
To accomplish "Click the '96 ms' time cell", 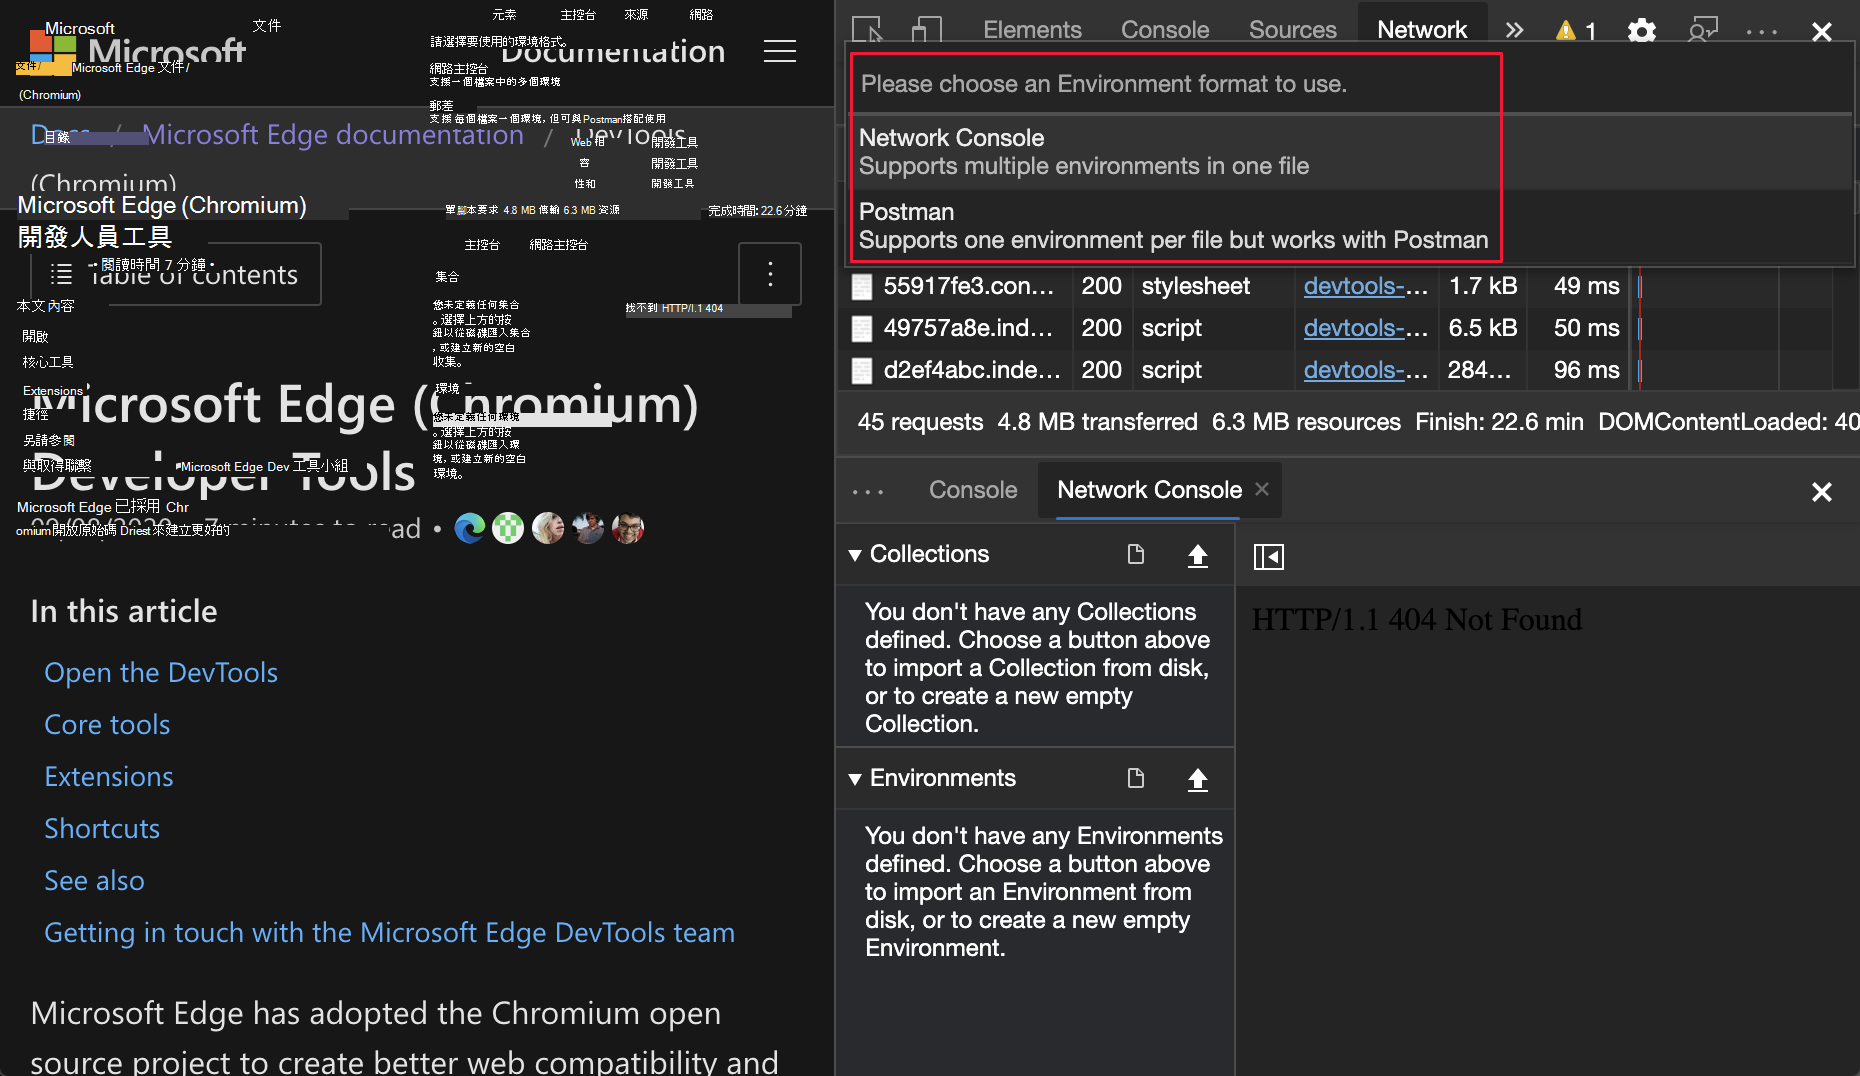I will point(1586,370).
